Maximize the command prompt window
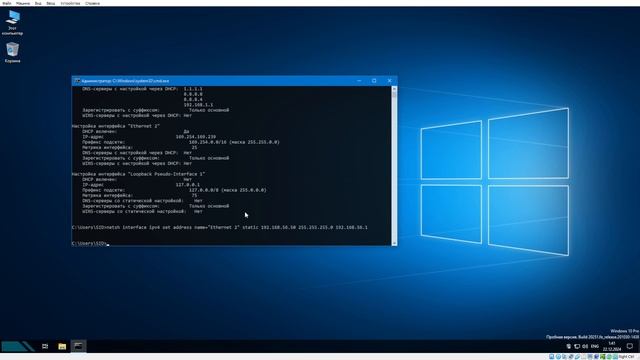The width and height of the screenshot is (640, 360). (374, 81)
